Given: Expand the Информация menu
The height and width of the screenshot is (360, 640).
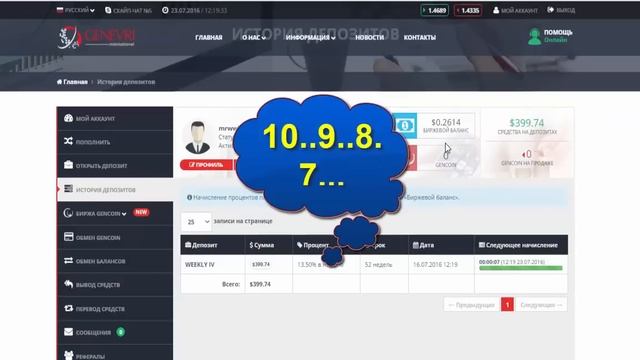Looking at the screenshot, I should click(x=310, y=37).
